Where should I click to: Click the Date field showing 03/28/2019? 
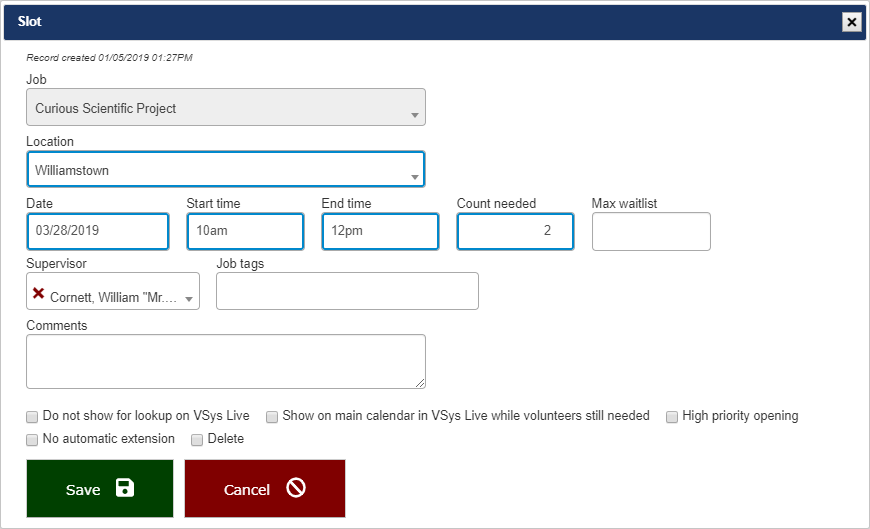point(97,231)
